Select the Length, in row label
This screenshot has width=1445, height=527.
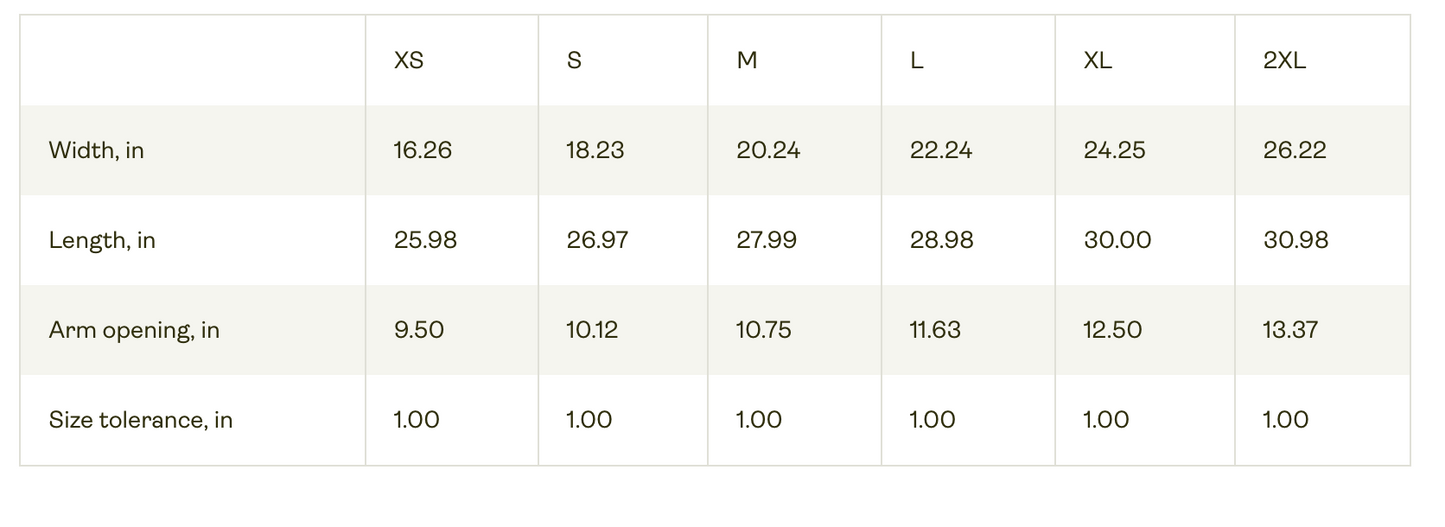102,240
